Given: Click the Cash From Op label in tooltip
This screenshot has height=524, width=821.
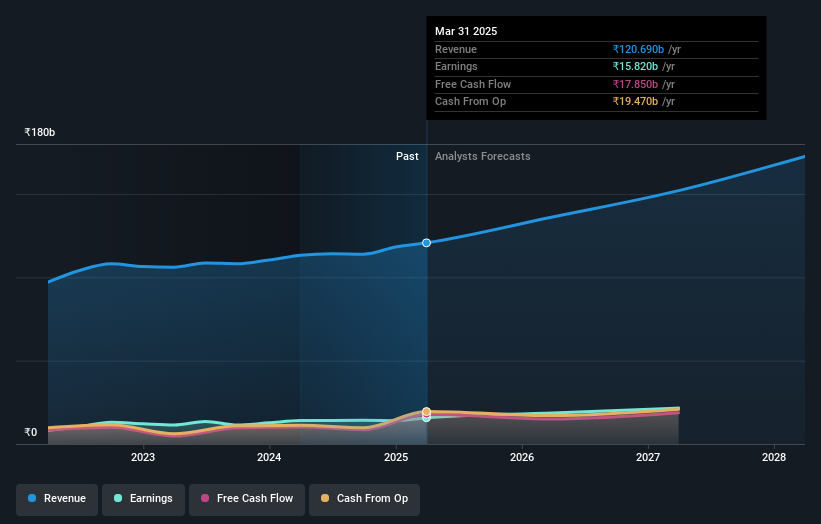Looking at the screenshot, I should point(470,102).
